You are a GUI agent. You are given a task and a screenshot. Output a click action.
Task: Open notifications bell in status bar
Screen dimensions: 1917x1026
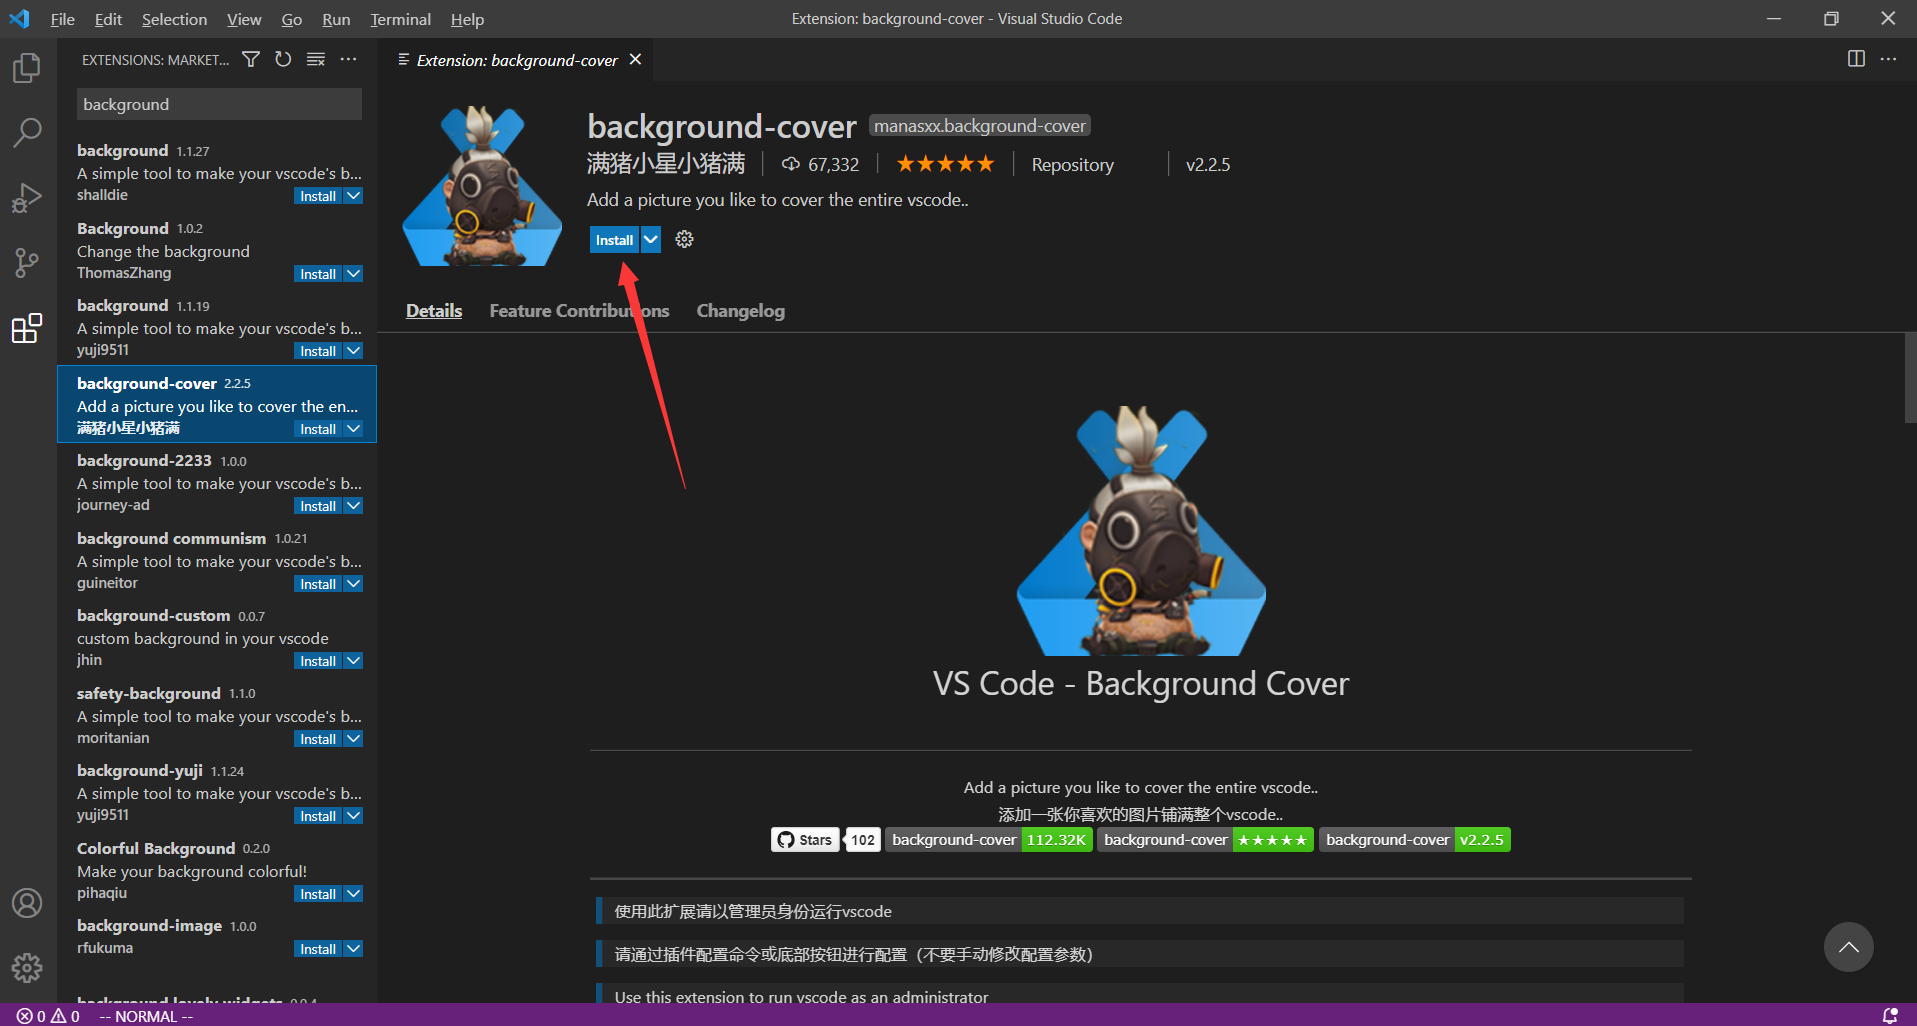point(1890,1016)
